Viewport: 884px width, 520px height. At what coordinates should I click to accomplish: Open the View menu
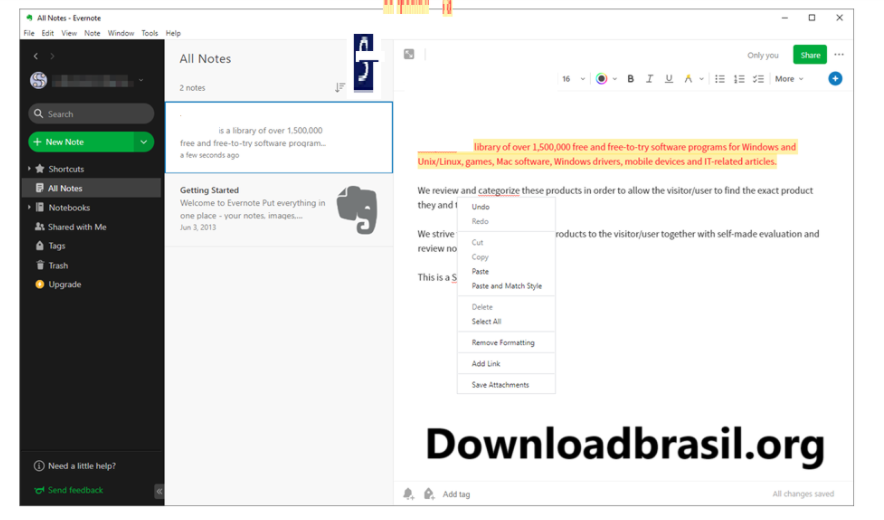click(x=69, y=33)
